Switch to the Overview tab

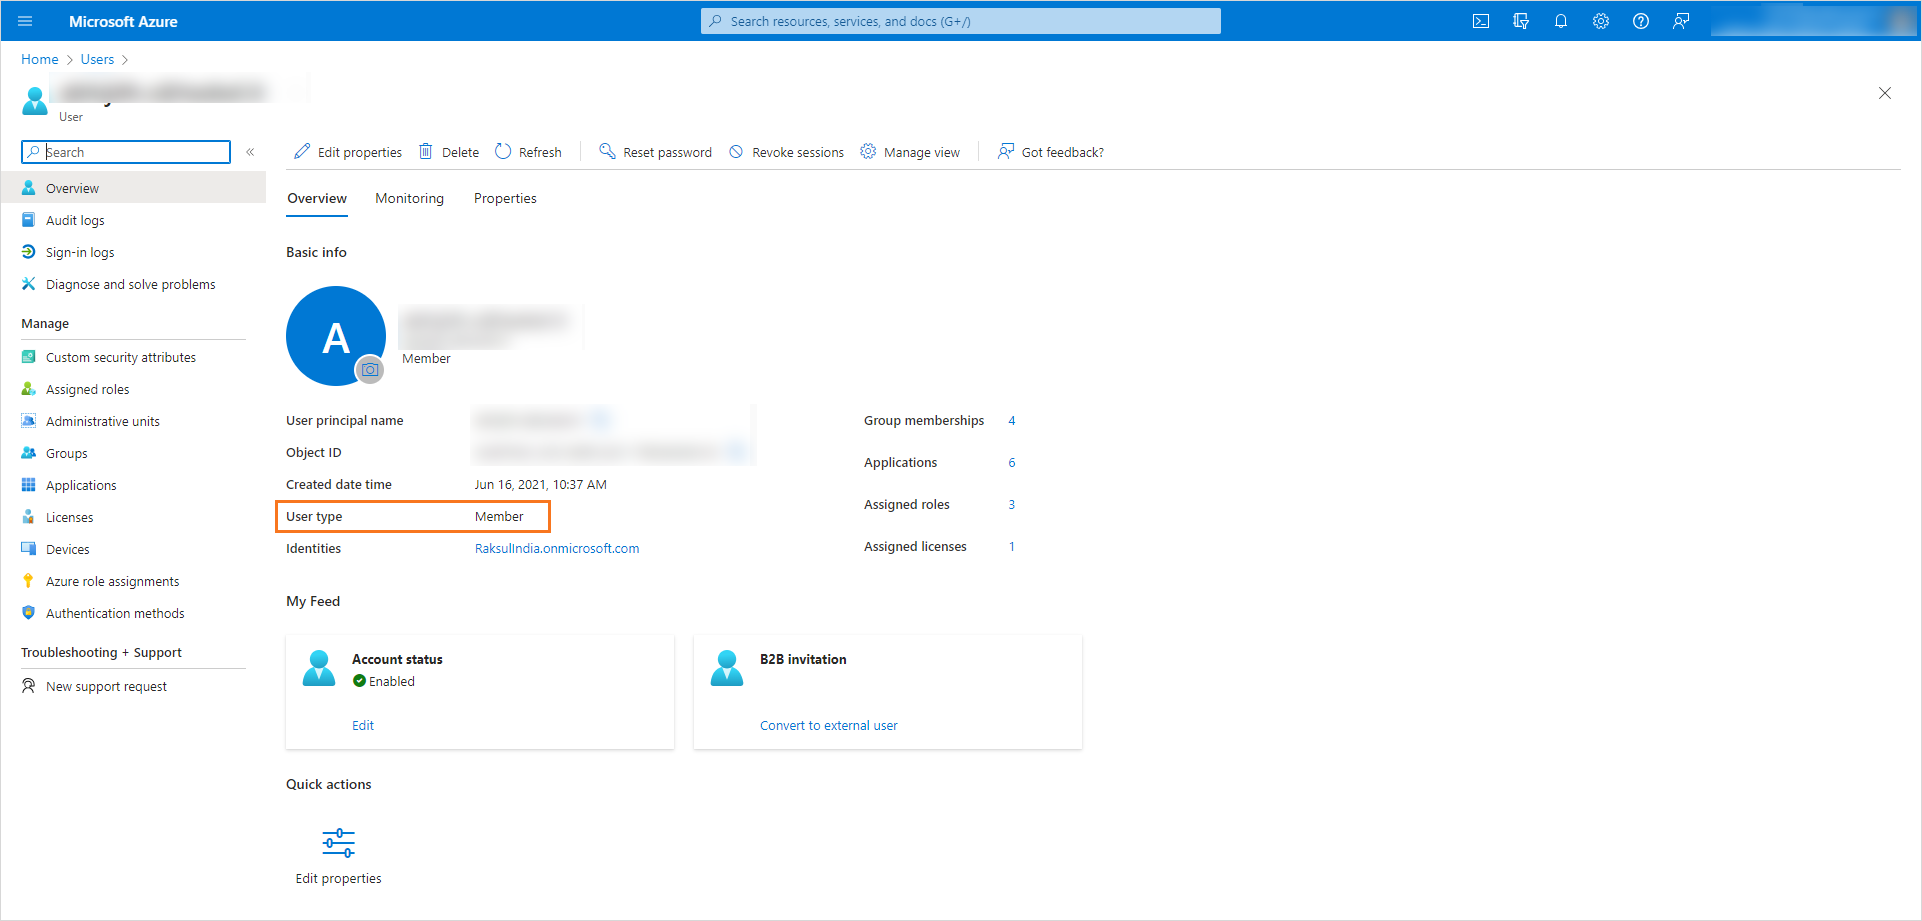[x=317, y=198]
